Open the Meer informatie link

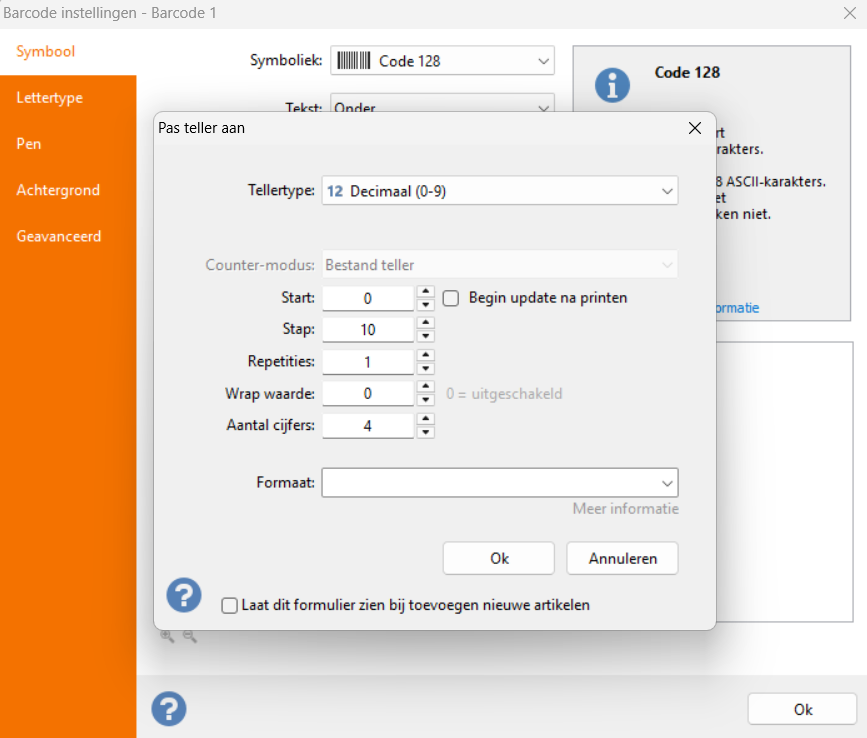coord(625,509)
